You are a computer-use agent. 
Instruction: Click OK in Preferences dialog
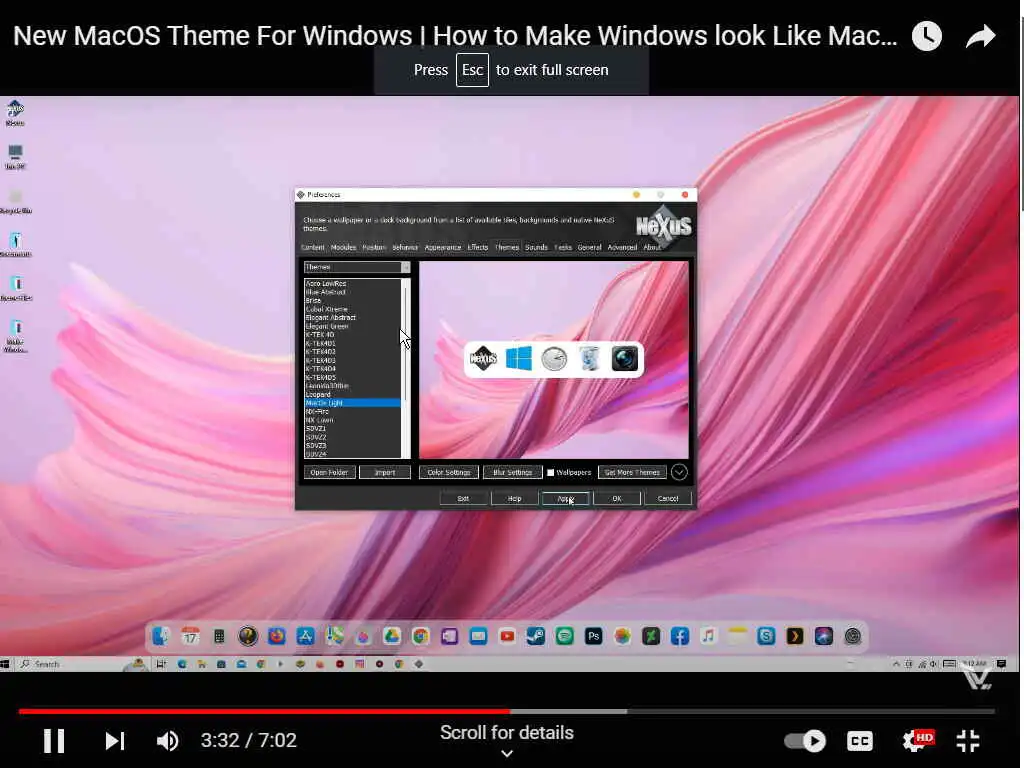click(616, 498)
